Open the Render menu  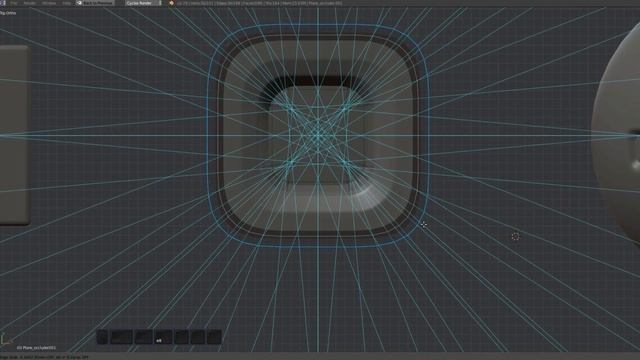pyautogui.click(x=29, y=3)
